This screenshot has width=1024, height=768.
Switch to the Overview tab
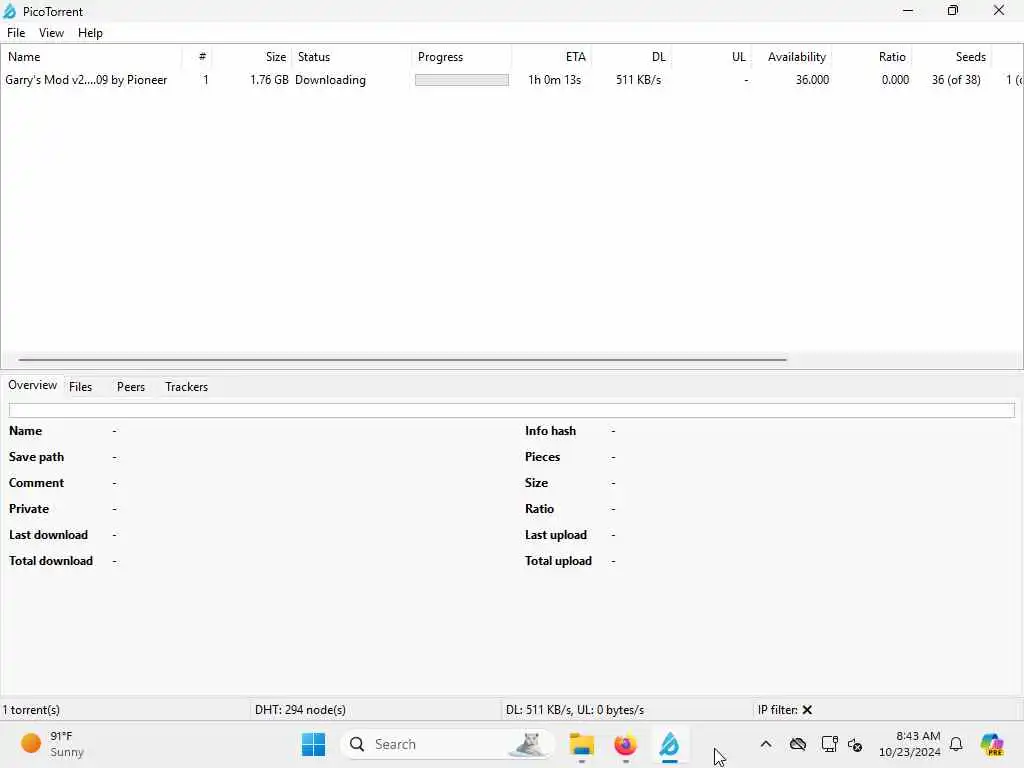tap(32, 385)
